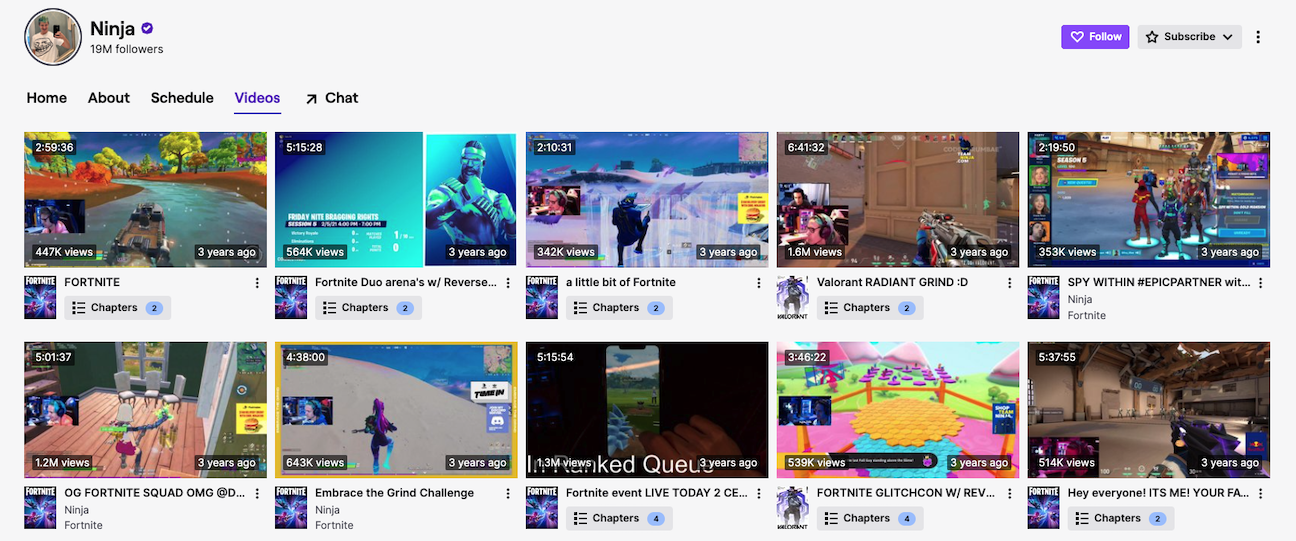
Task: Open Ninja's profile avatar
Action: click(52, 37)
